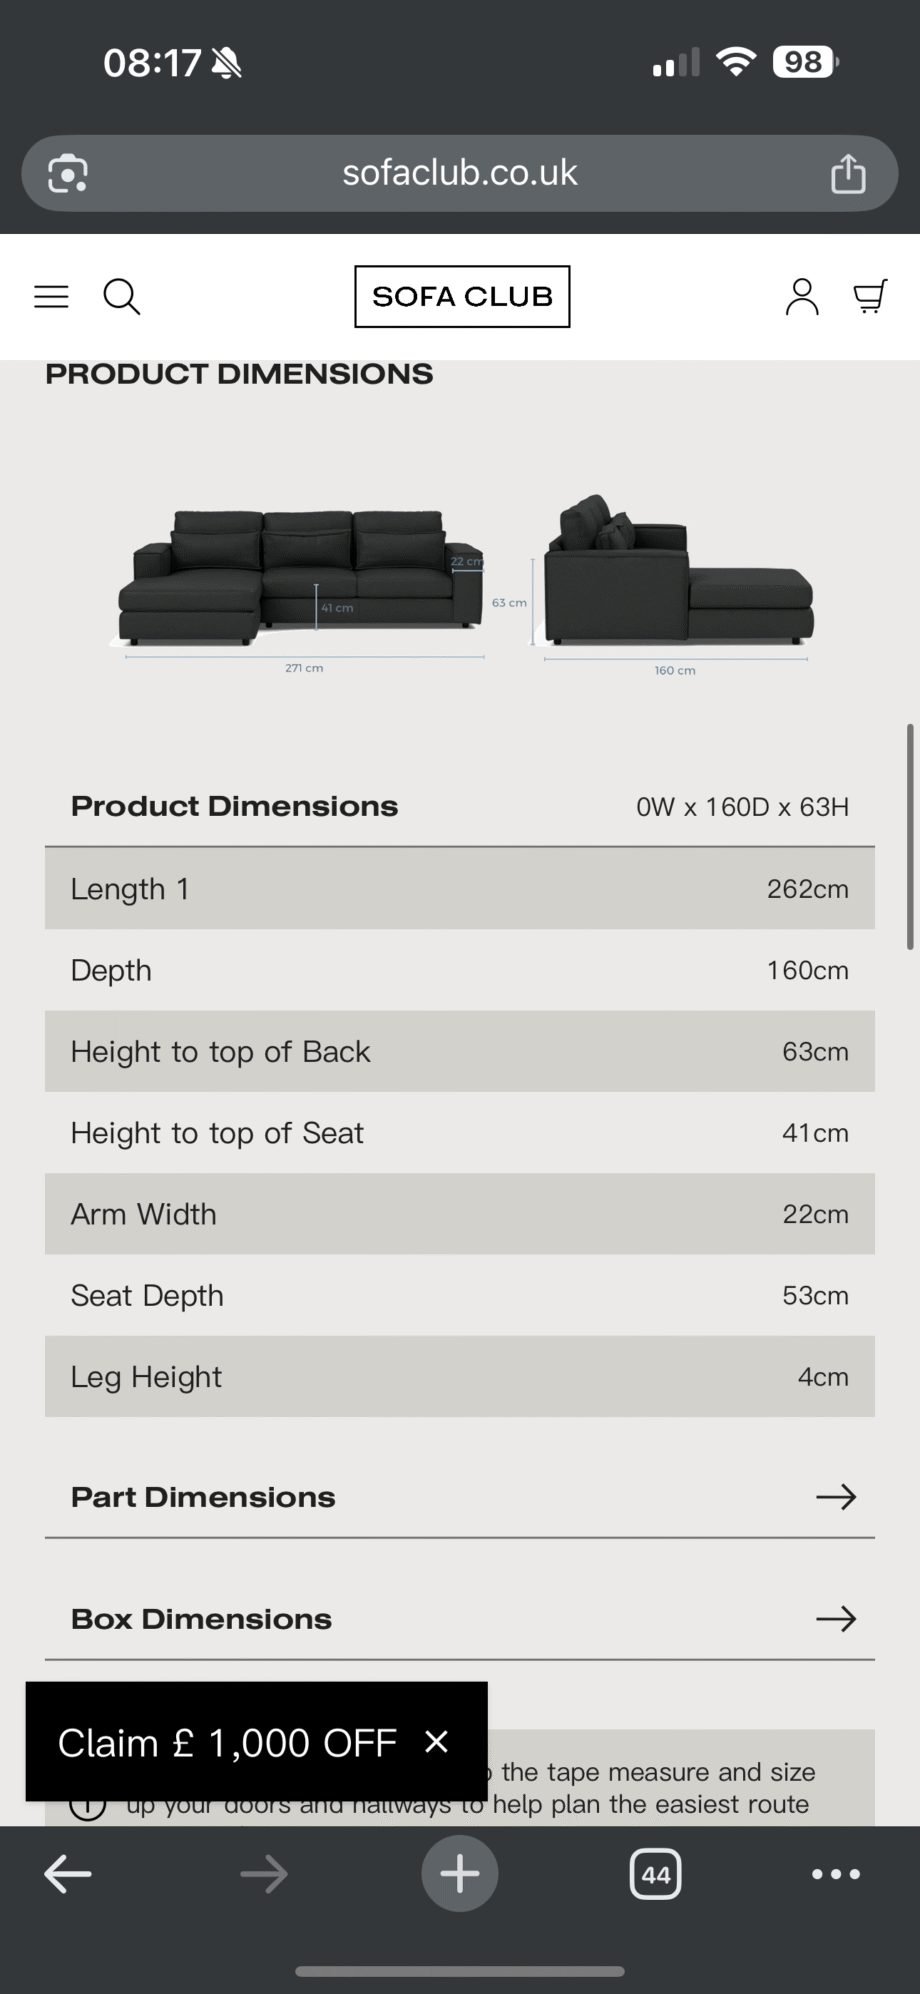Show the 44 open tabs switcher
920x1994 pixels.
coord(656,1874)
